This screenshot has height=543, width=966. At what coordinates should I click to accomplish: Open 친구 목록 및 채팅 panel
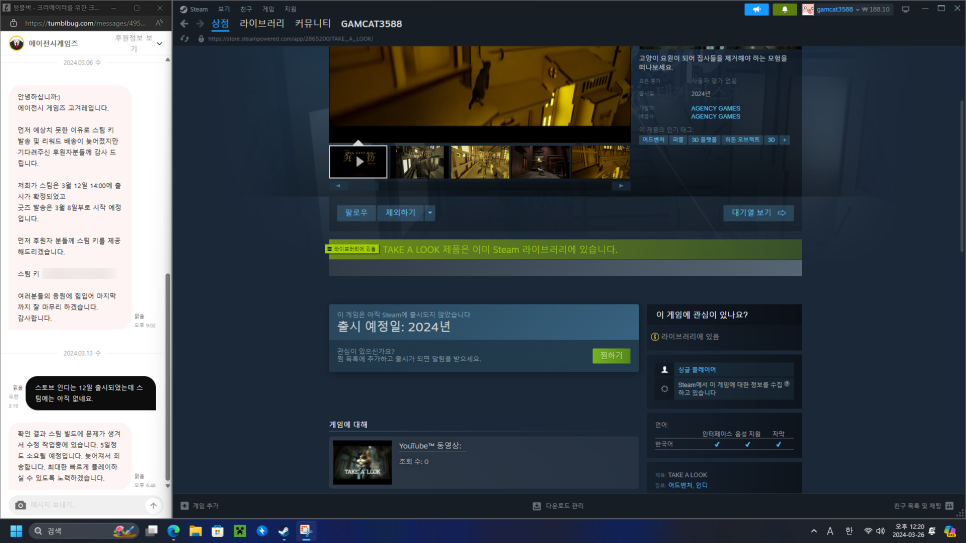(923, 506)
